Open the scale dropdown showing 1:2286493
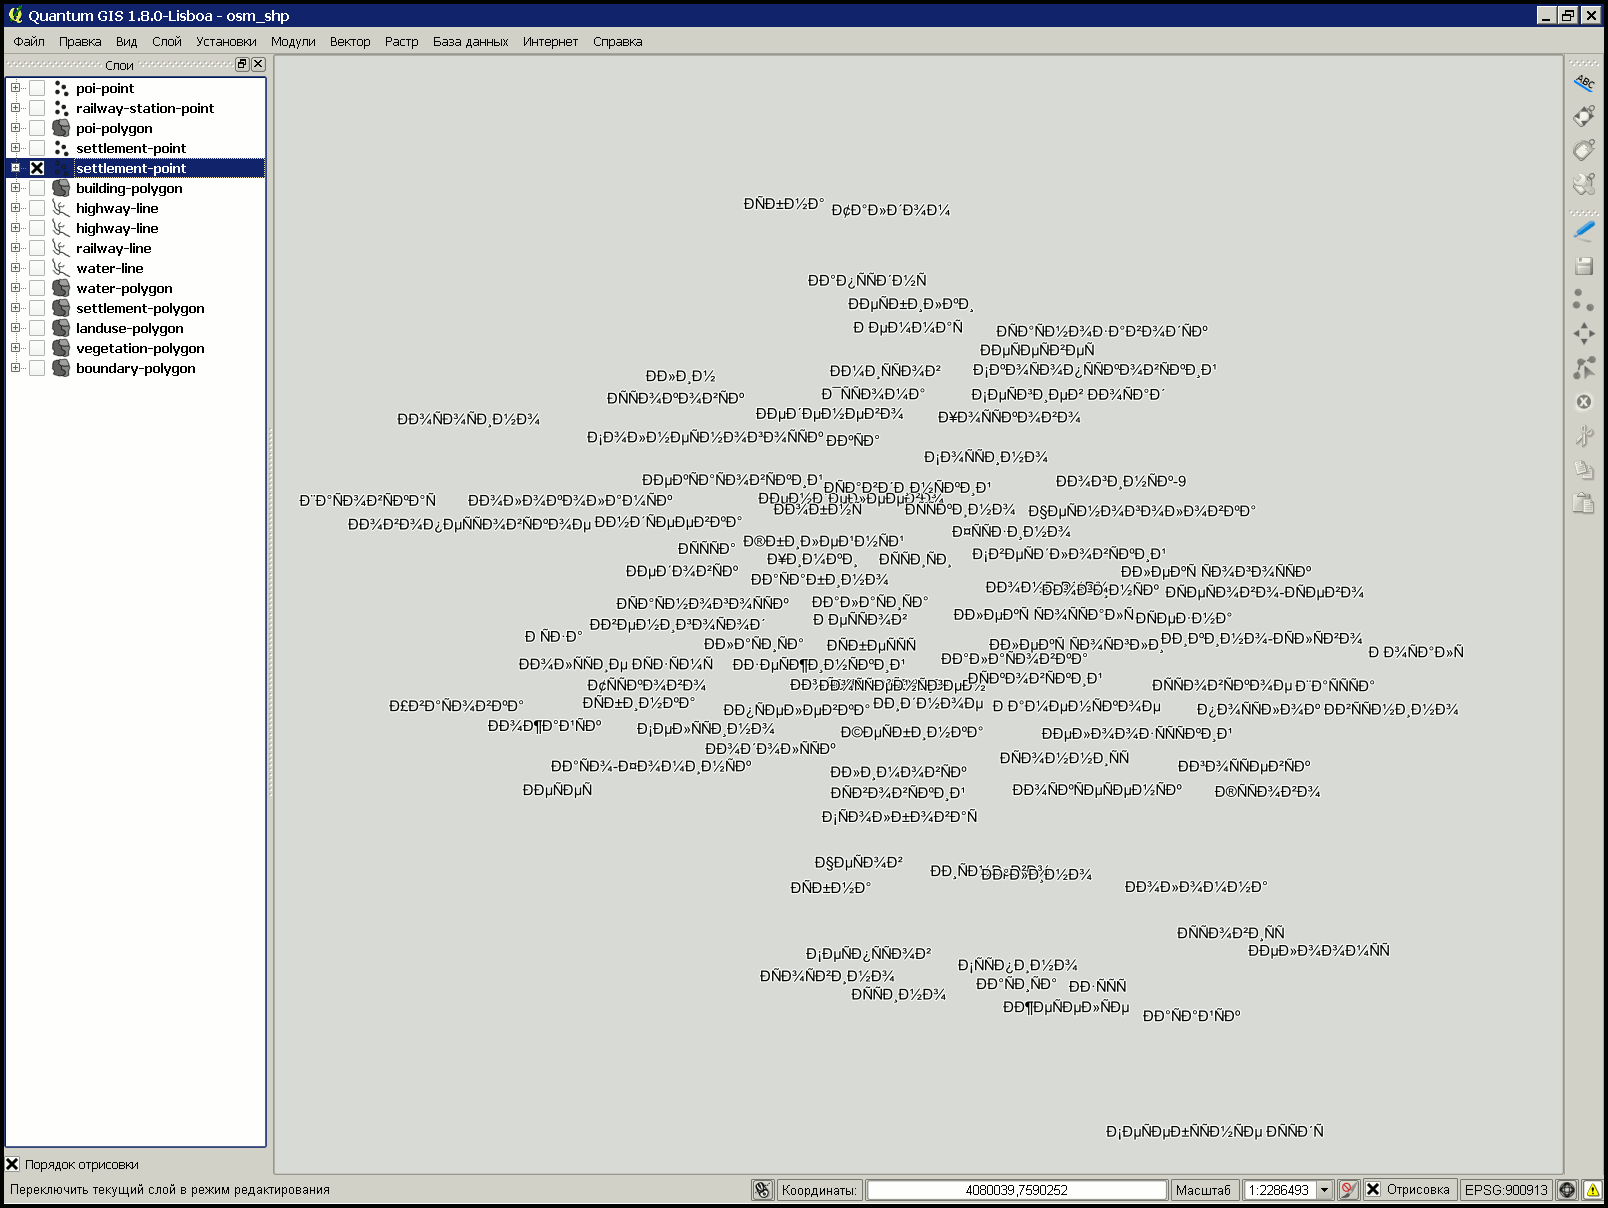The width and height of the screenshot is (1608, 1208). coord(1325,1190)
